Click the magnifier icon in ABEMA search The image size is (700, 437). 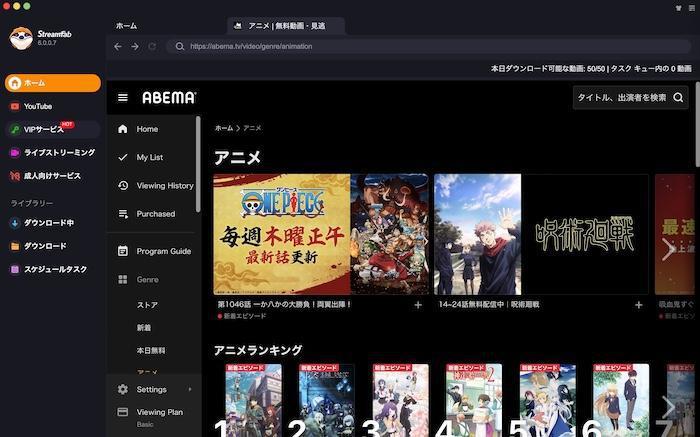coord(678,97)
